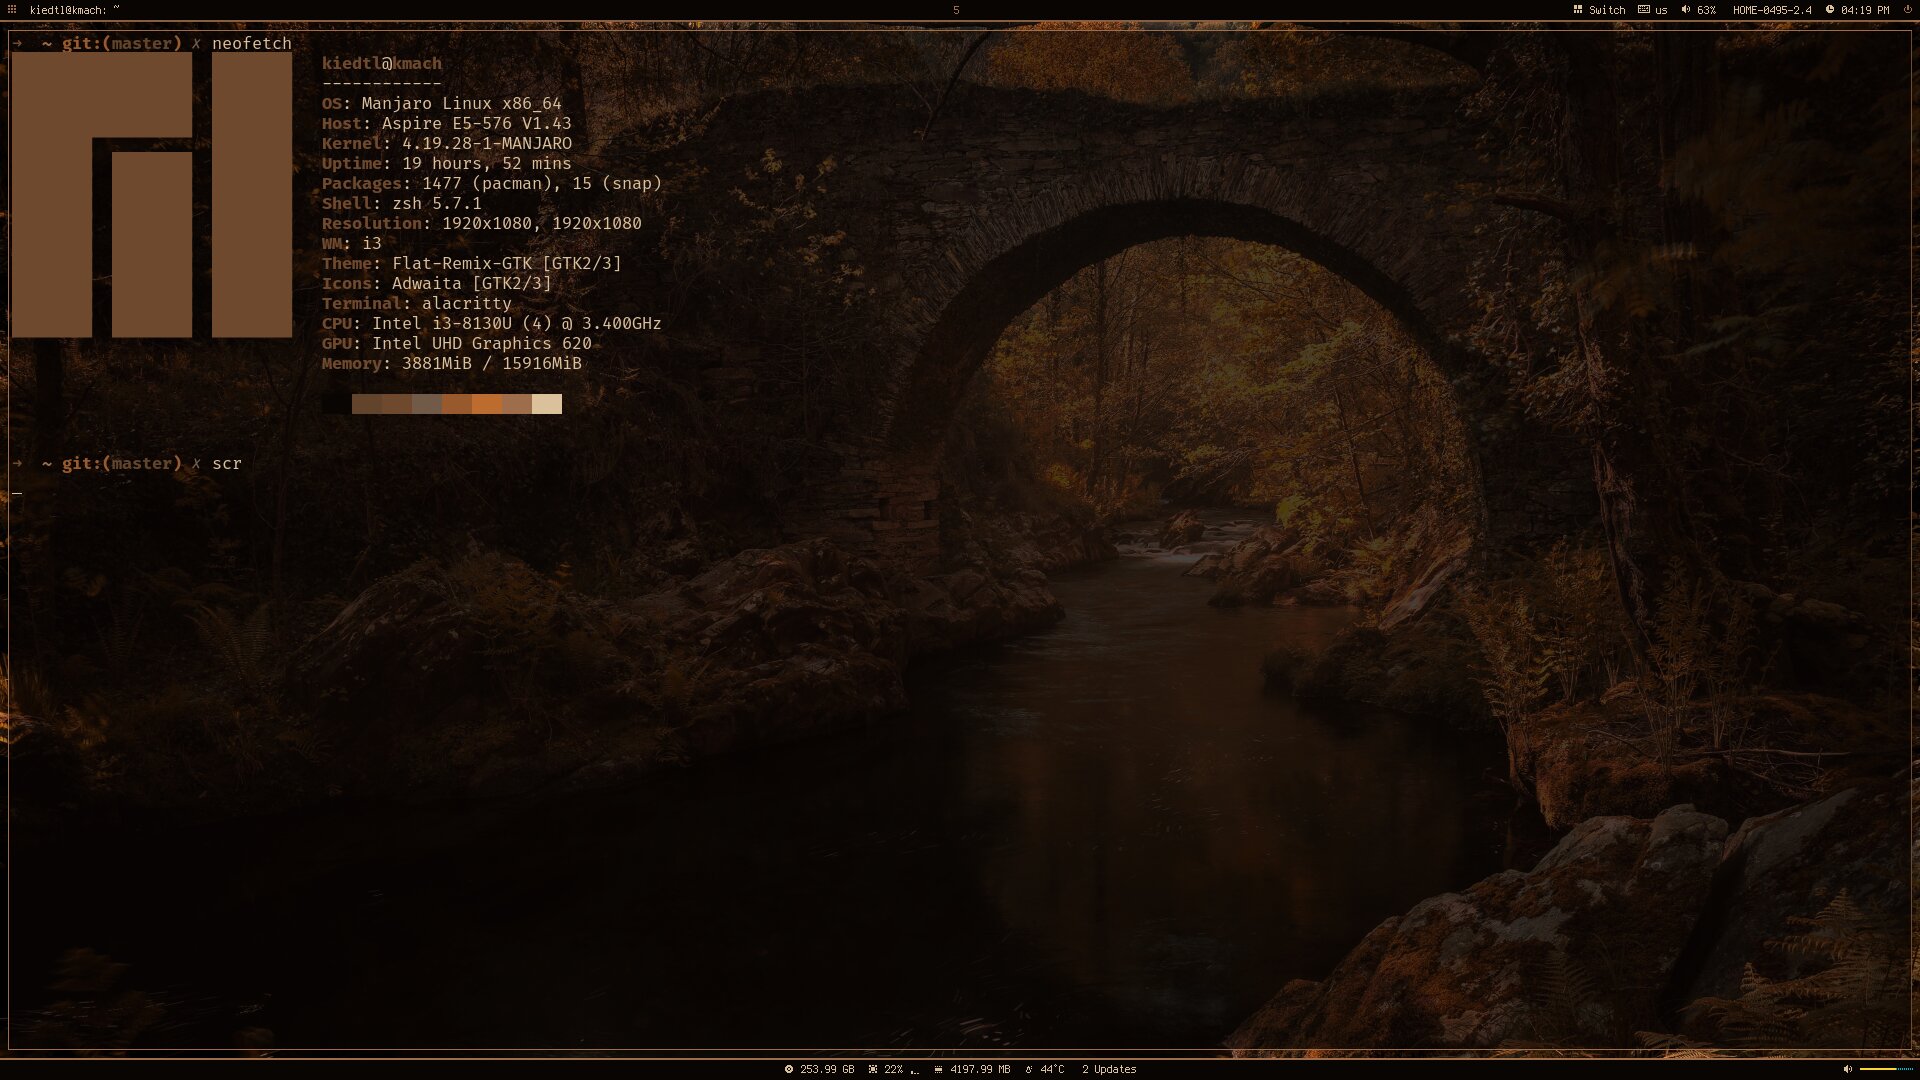Image resolution: width=1920 pixels, height=1080 pixels.
Task: Click the disk icon before 253.99 GB
Action: tap(788, 1069)
